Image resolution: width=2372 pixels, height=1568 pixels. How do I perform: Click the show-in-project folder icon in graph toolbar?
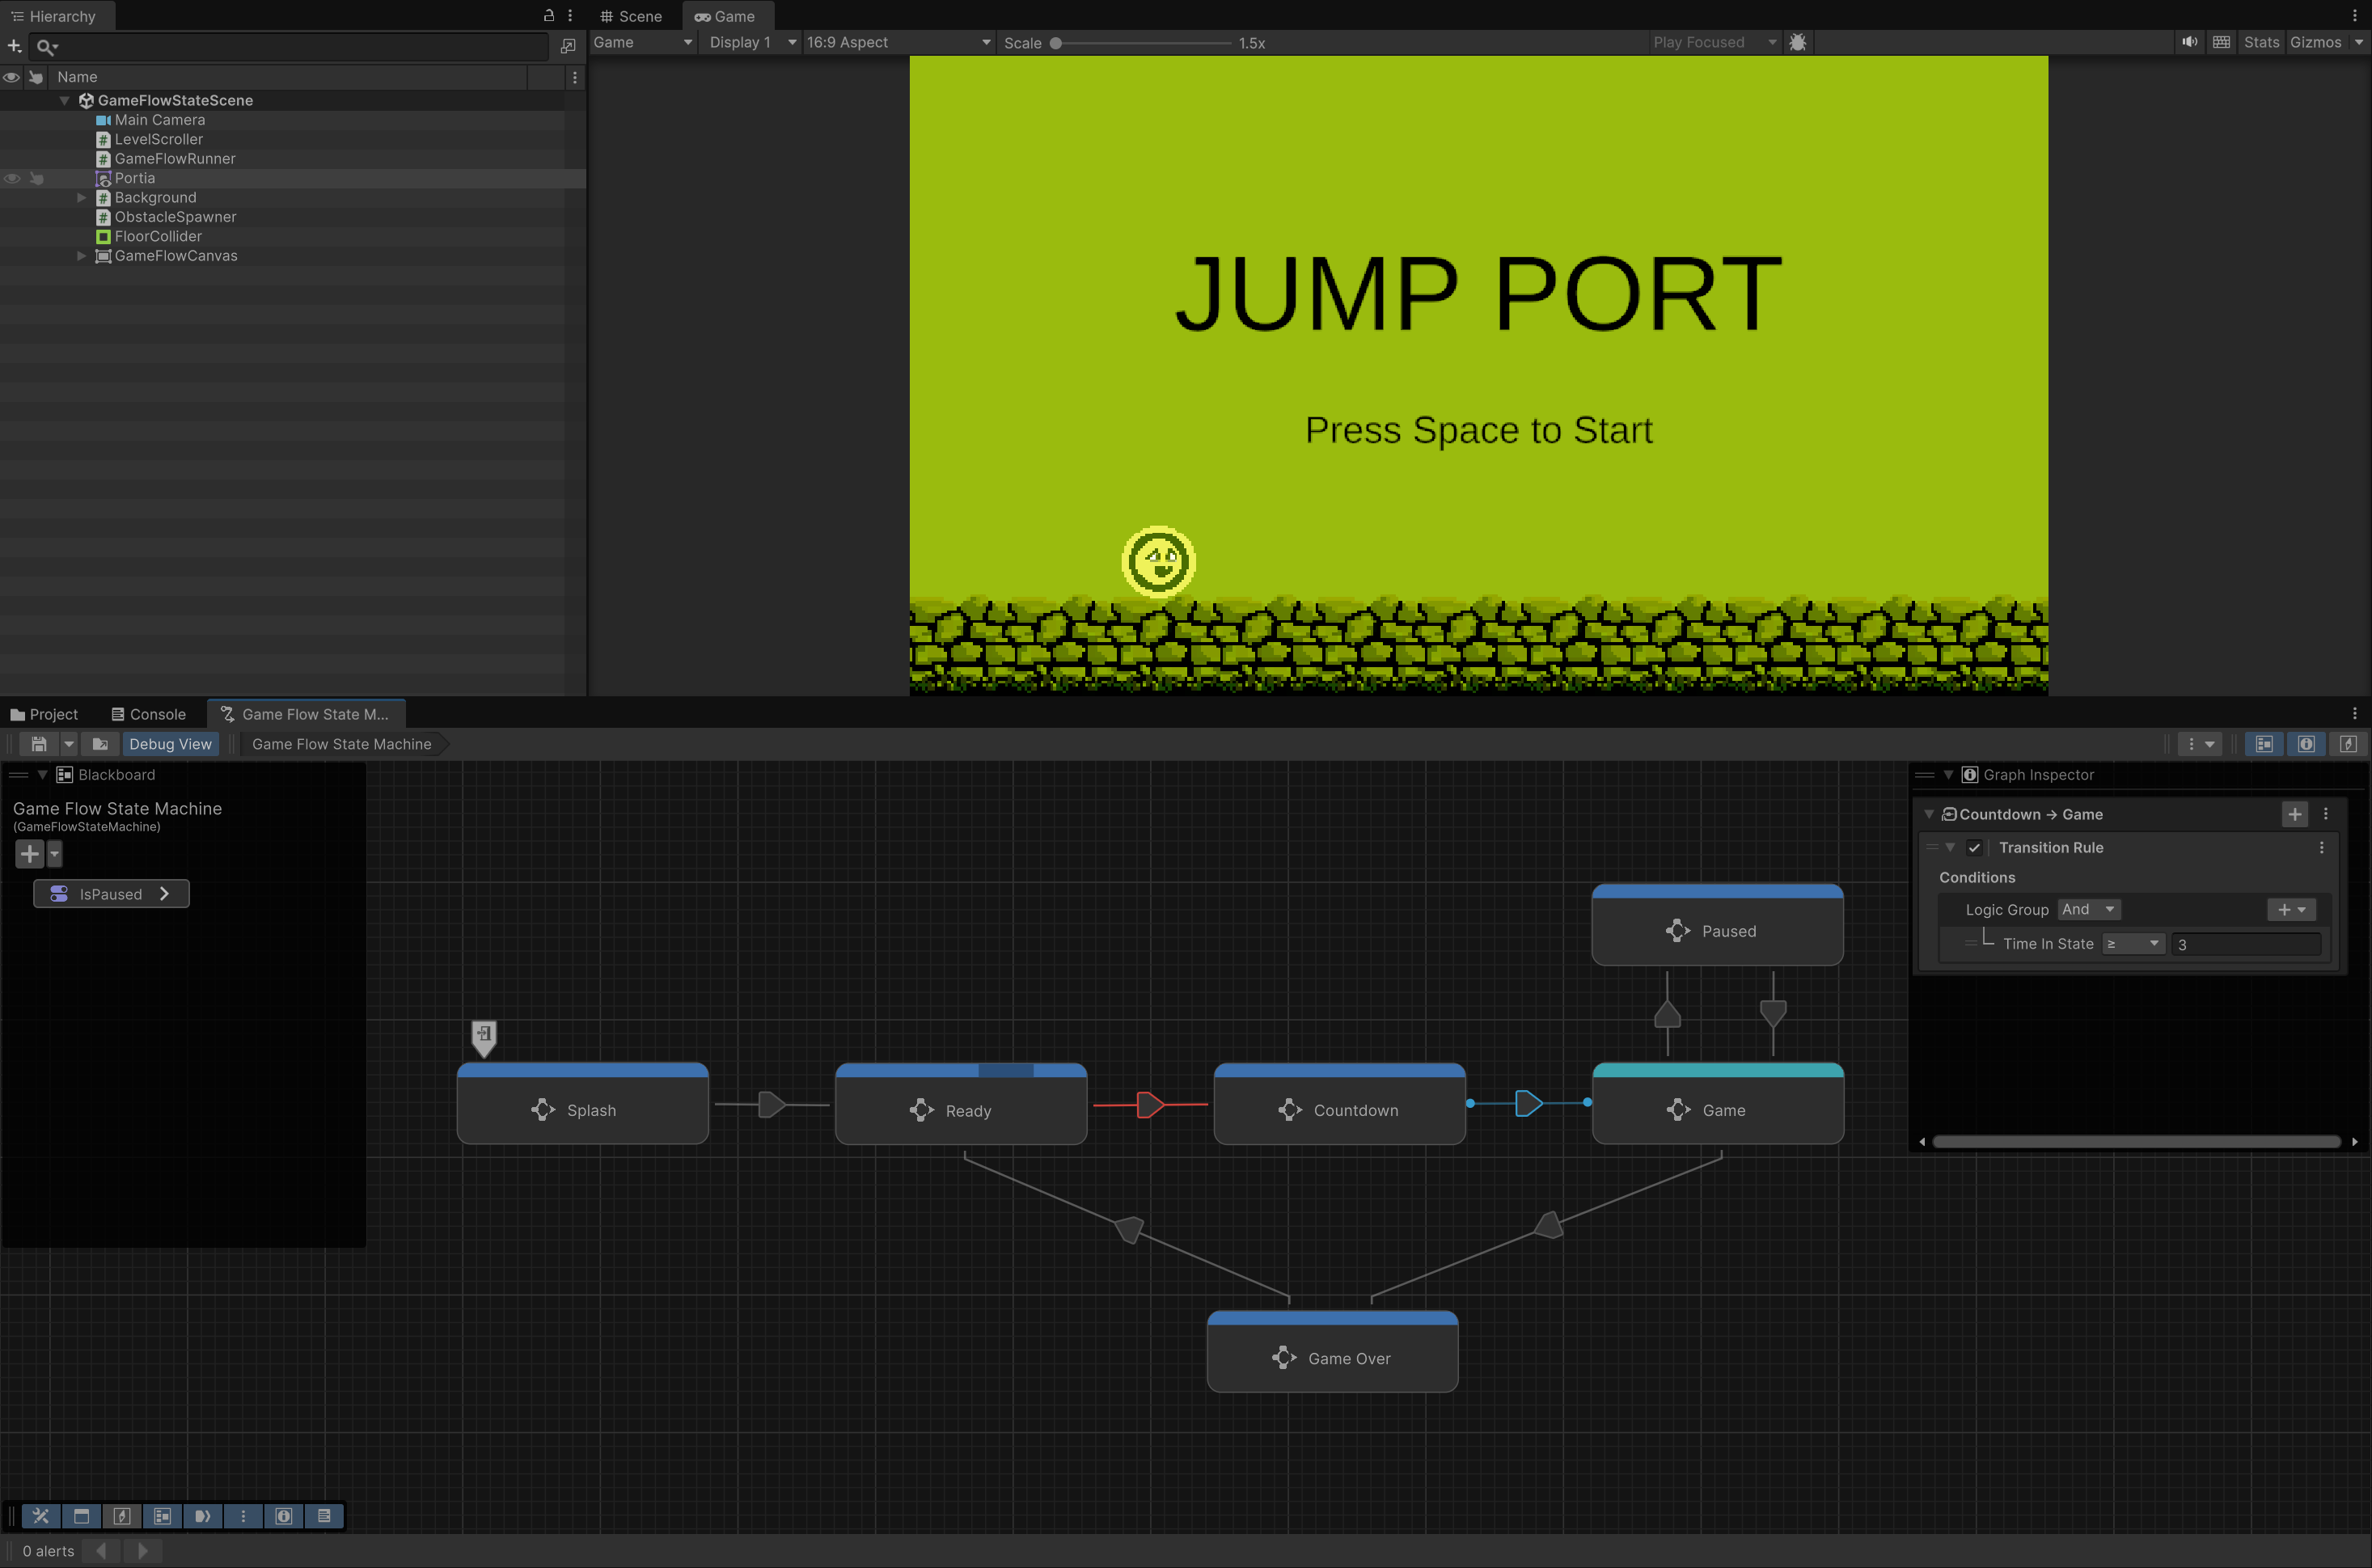coord(100,744)
